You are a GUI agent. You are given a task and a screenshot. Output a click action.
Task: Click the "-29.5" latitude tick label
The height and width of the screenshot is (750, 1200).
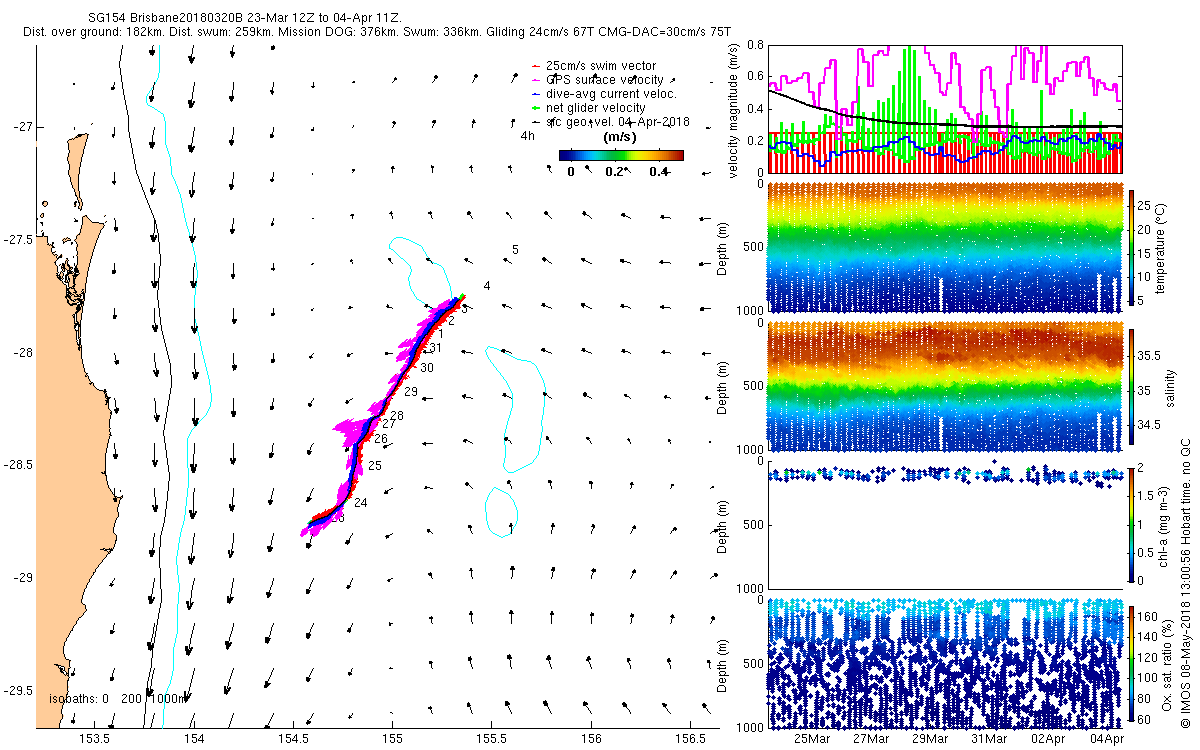pos(19,691)
